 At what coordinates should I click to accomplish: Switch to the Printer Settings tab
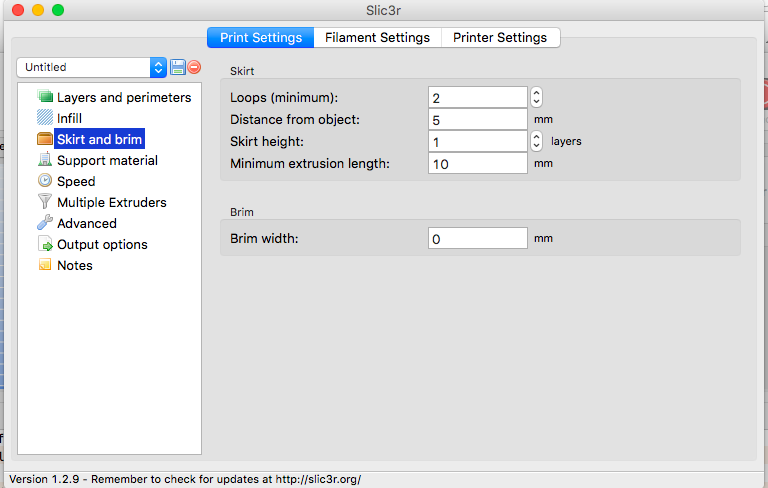[500, 38]
